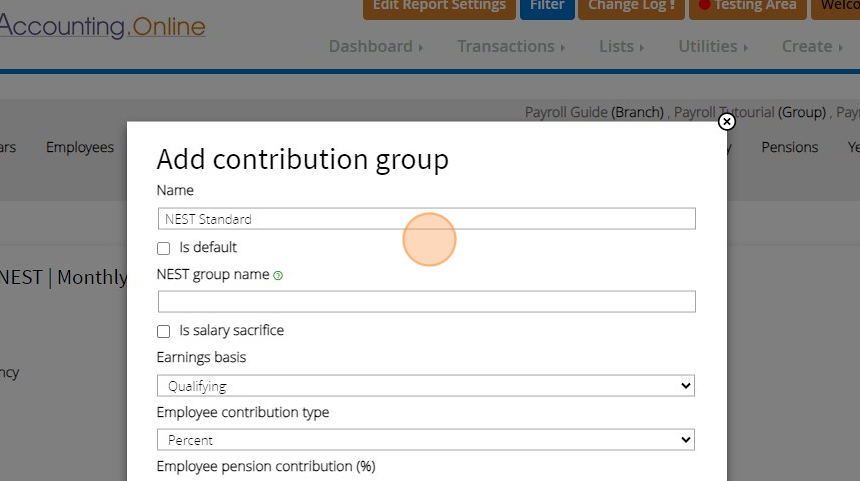Image resolution: width=860 pixels, height=481 pixels.
Task: Close the Add contribution group dialog
Action: (727, 122)
